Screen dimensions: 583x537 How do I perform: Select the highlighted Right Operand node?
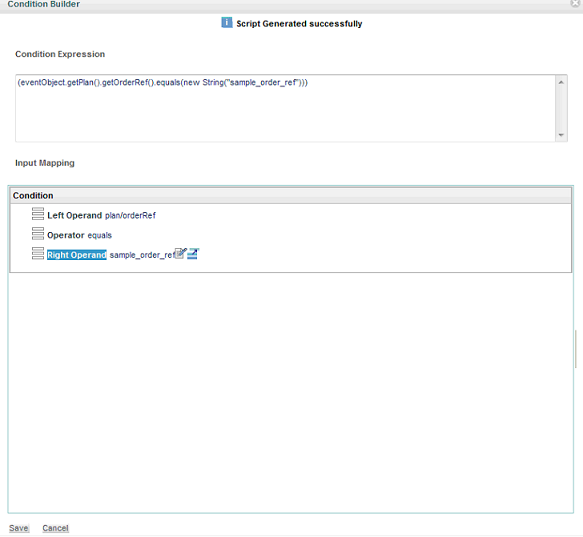pyautogui.click(x=77, y=255)
